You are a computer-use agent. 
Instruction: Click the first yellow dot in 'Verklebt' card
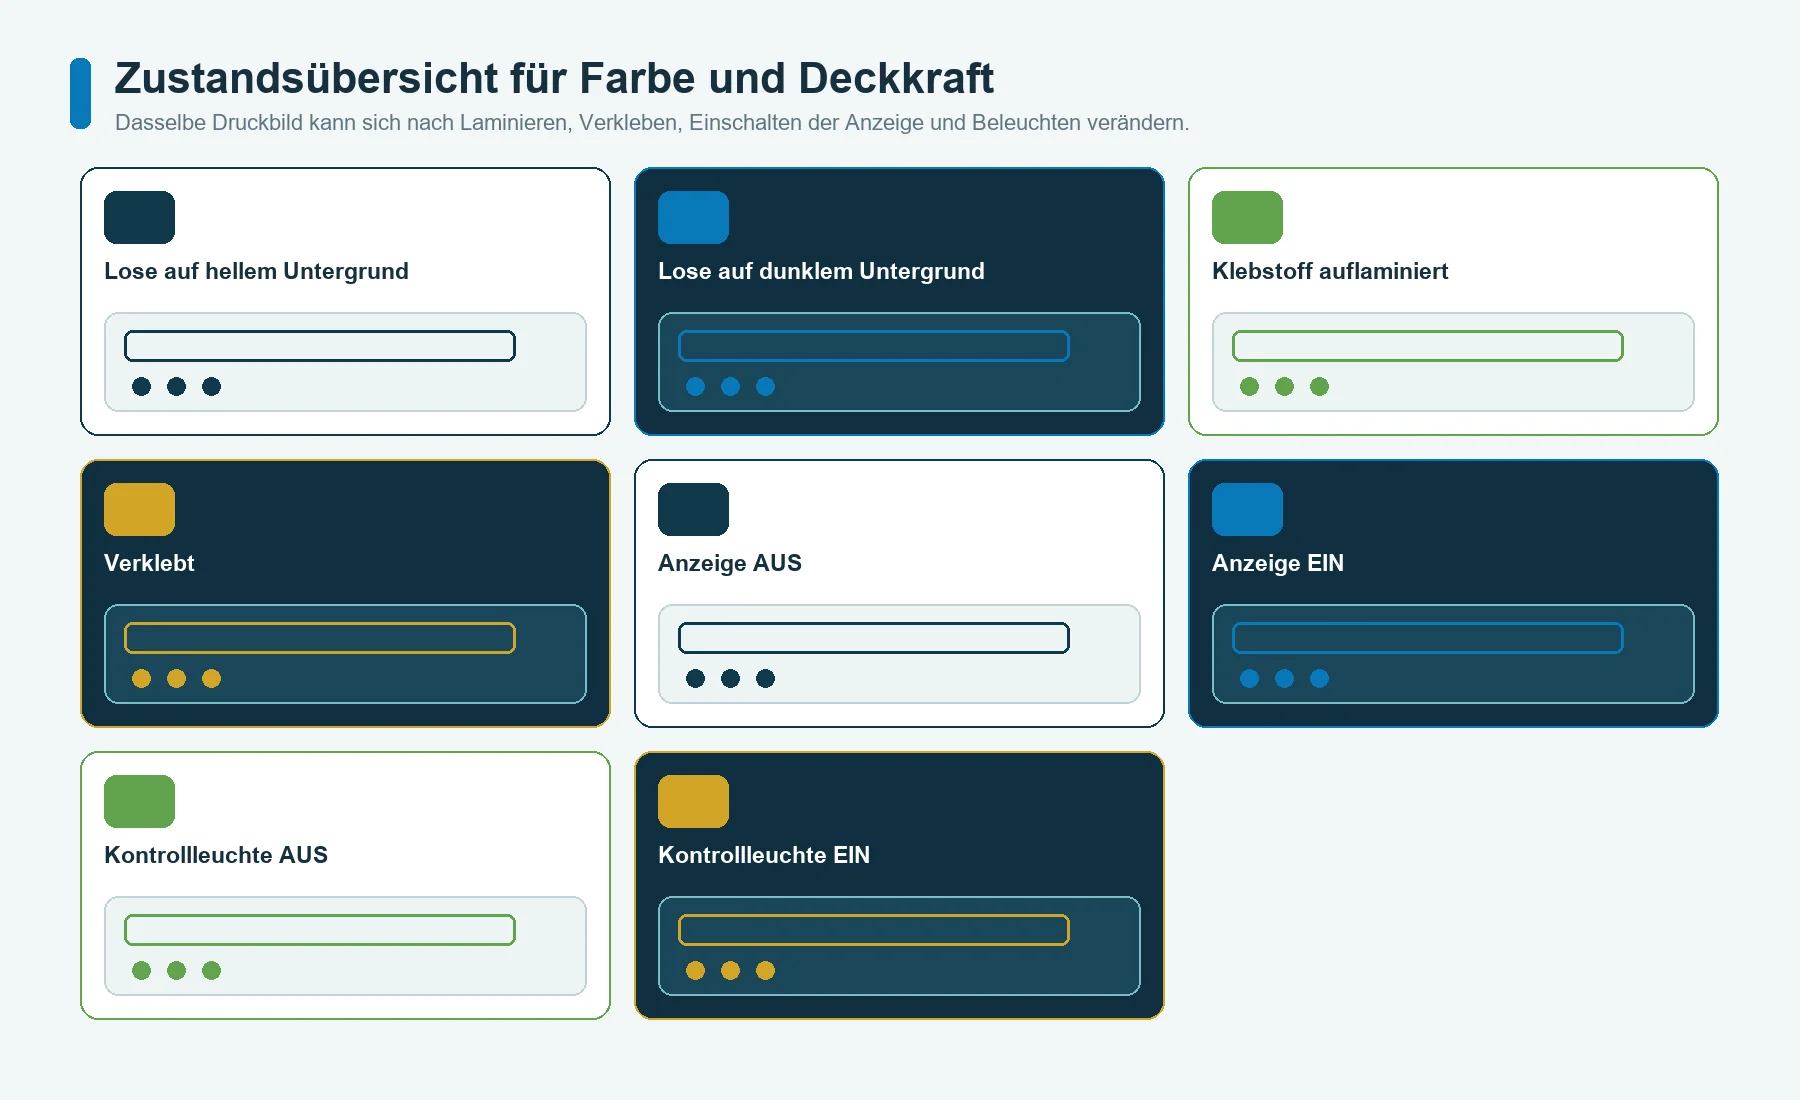point(141,678)
